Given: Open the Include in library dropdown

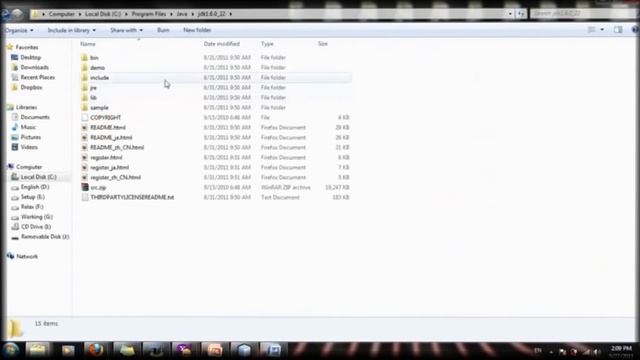Looking at the screenshot, I should click(72, 30).
